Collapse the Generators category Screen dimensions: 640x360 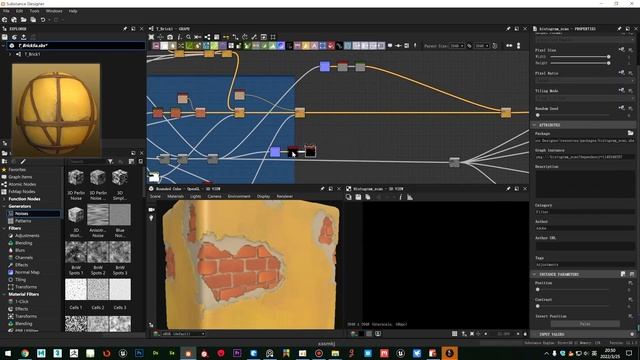tap(4, 206)
